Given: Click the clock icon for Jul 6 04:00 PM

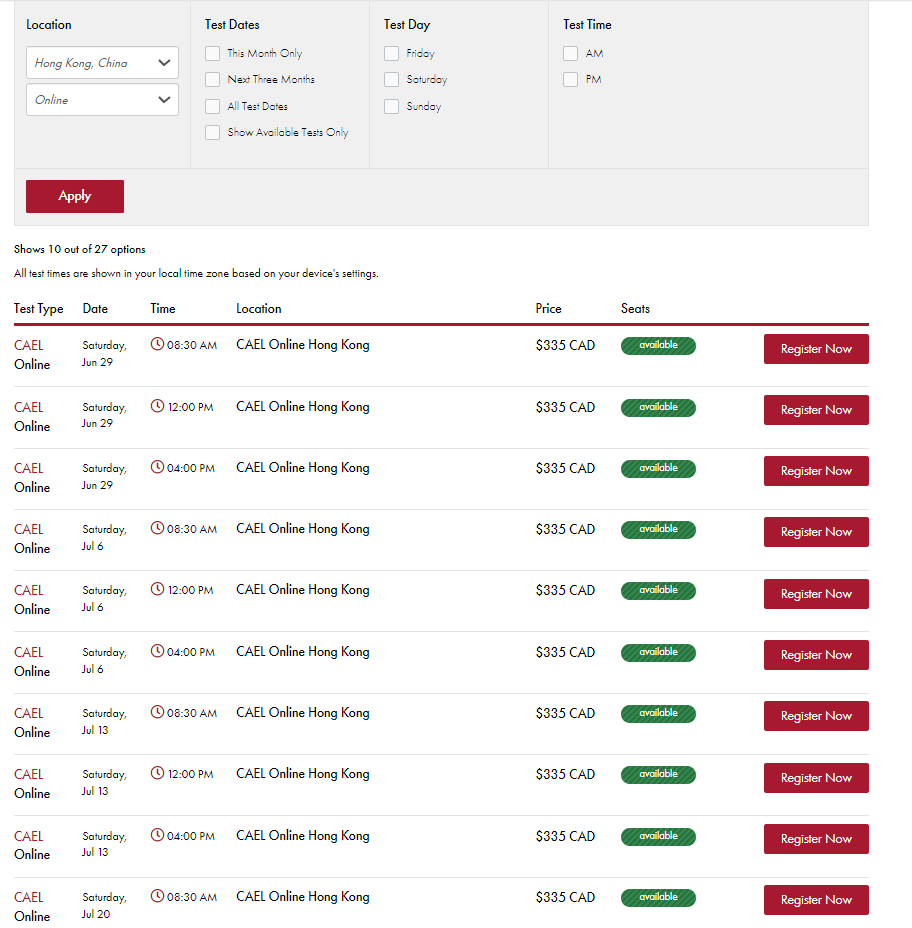Looking at the screenshot, I should click(x=157, y=651).
